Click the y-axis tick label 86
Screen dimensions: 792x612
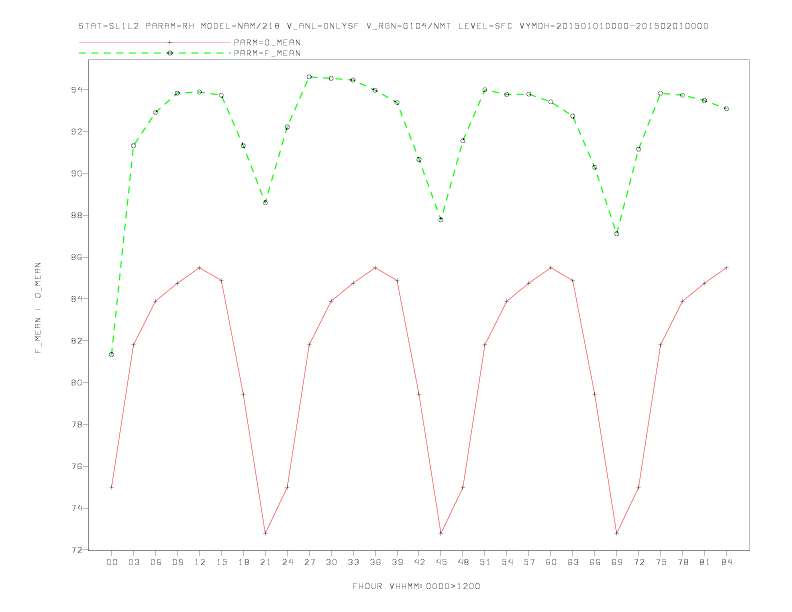tap(77, 258)
